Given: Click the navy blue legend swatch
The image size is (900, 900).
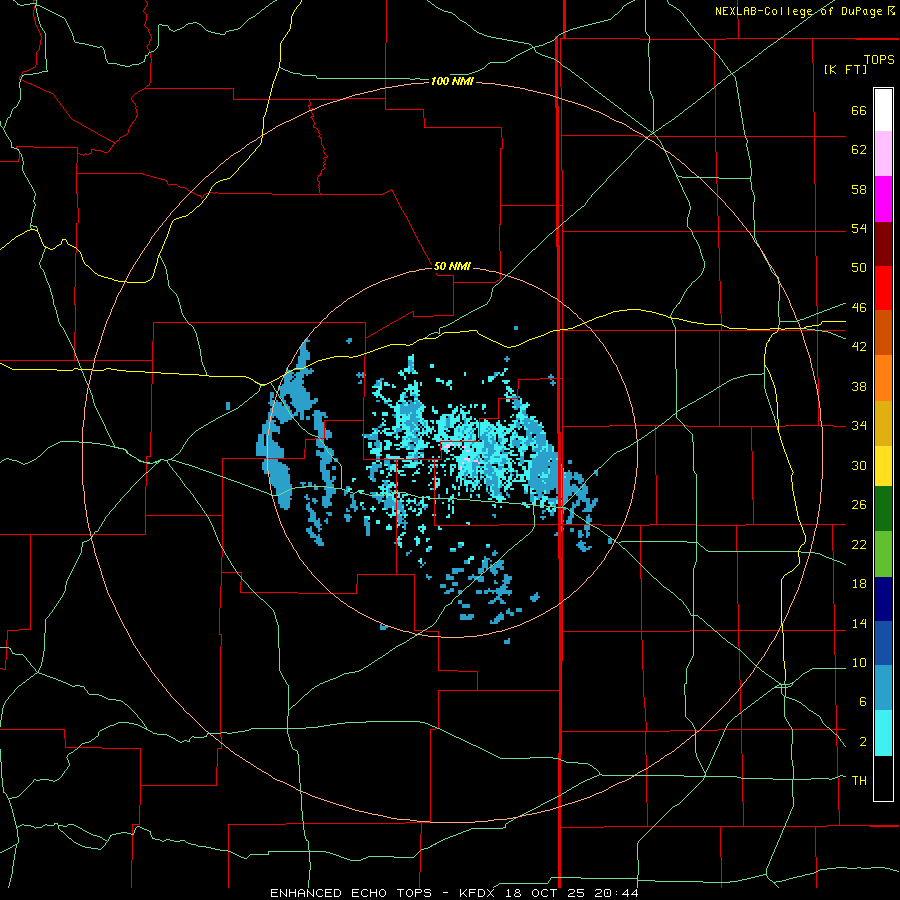Looking at the screenshot, I should pos(883,599).
